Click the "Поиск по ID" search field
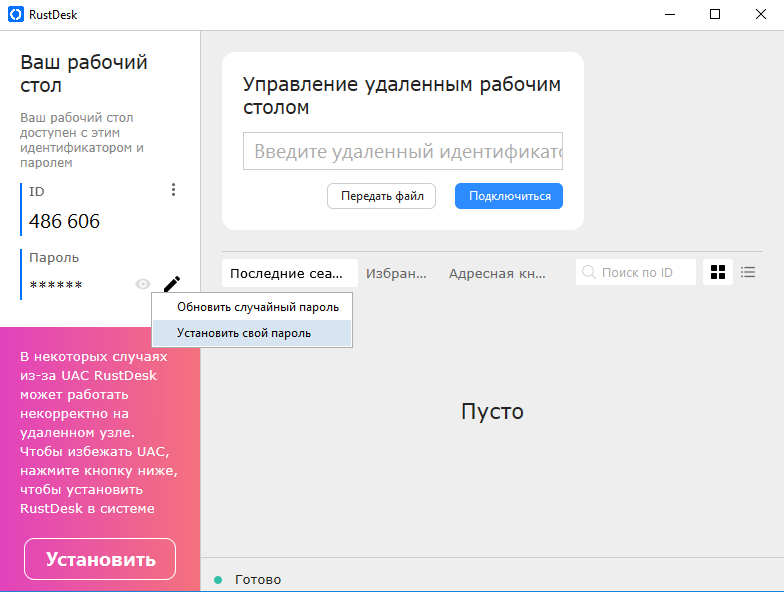 (x=636, y=272)
